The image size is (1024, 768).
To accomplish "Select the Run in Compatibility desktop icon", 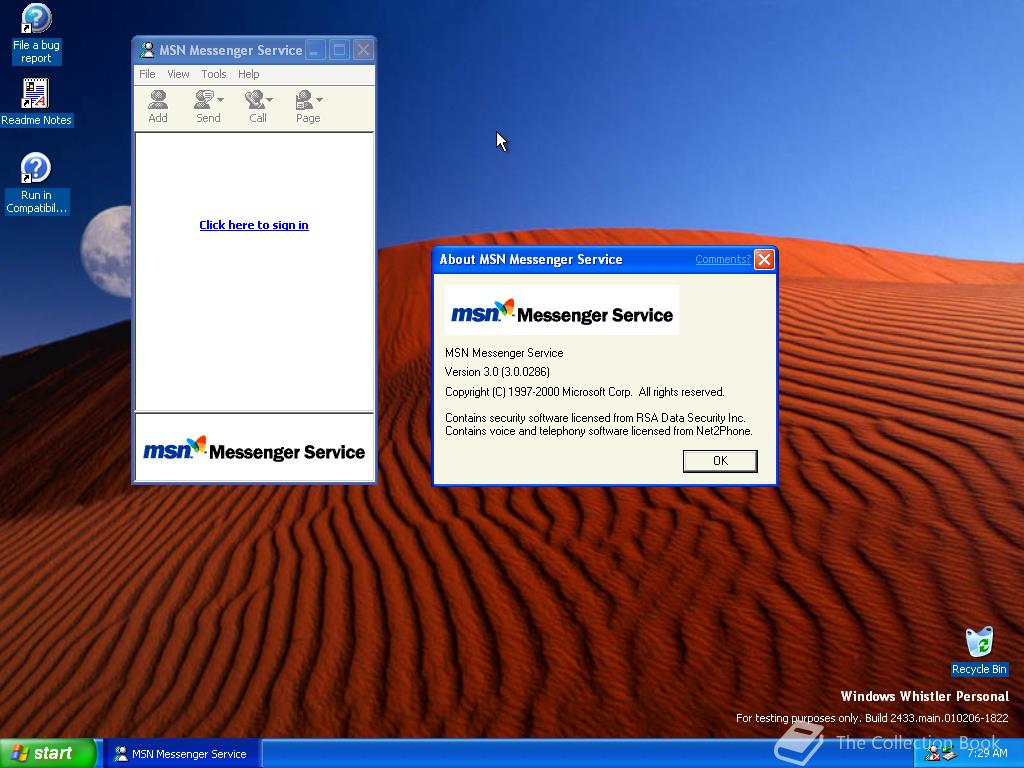I will pos(36,184).
